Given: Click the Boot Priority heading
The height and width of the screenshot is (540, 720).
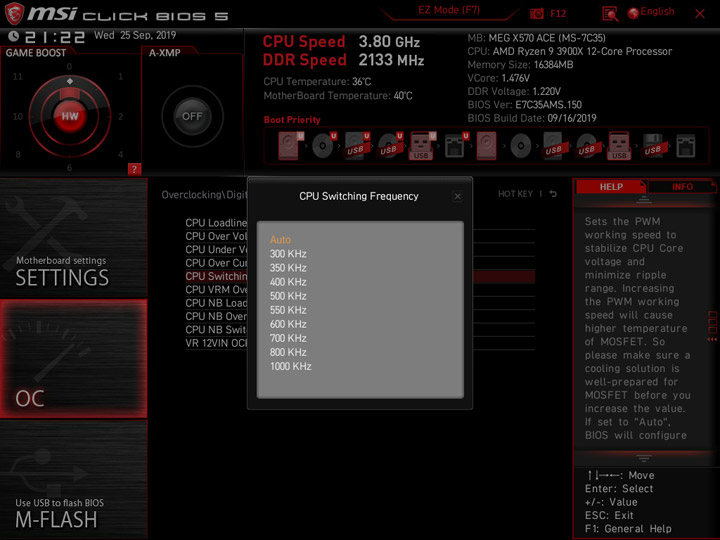Looking at the screenshot, I should pyautogui.click(x=292, y=120).
